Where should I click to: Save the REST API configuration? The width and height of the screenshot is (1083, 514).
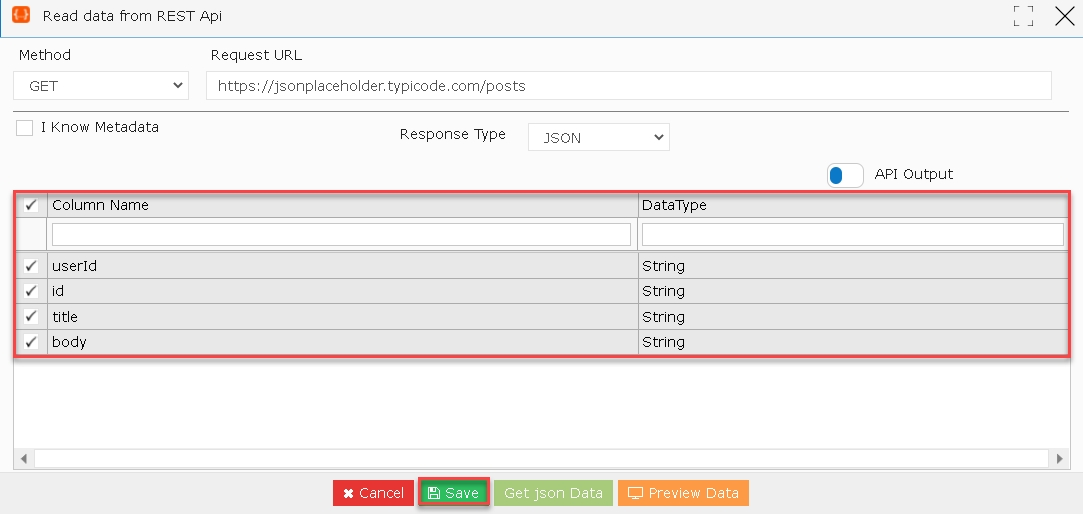coord(454,493)
